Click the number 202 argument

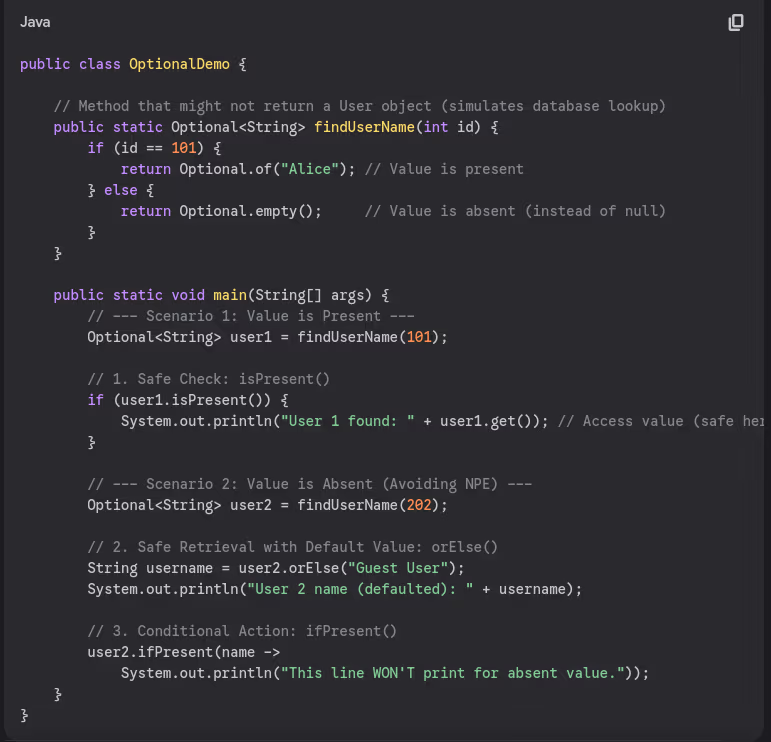tap(419, 505)
